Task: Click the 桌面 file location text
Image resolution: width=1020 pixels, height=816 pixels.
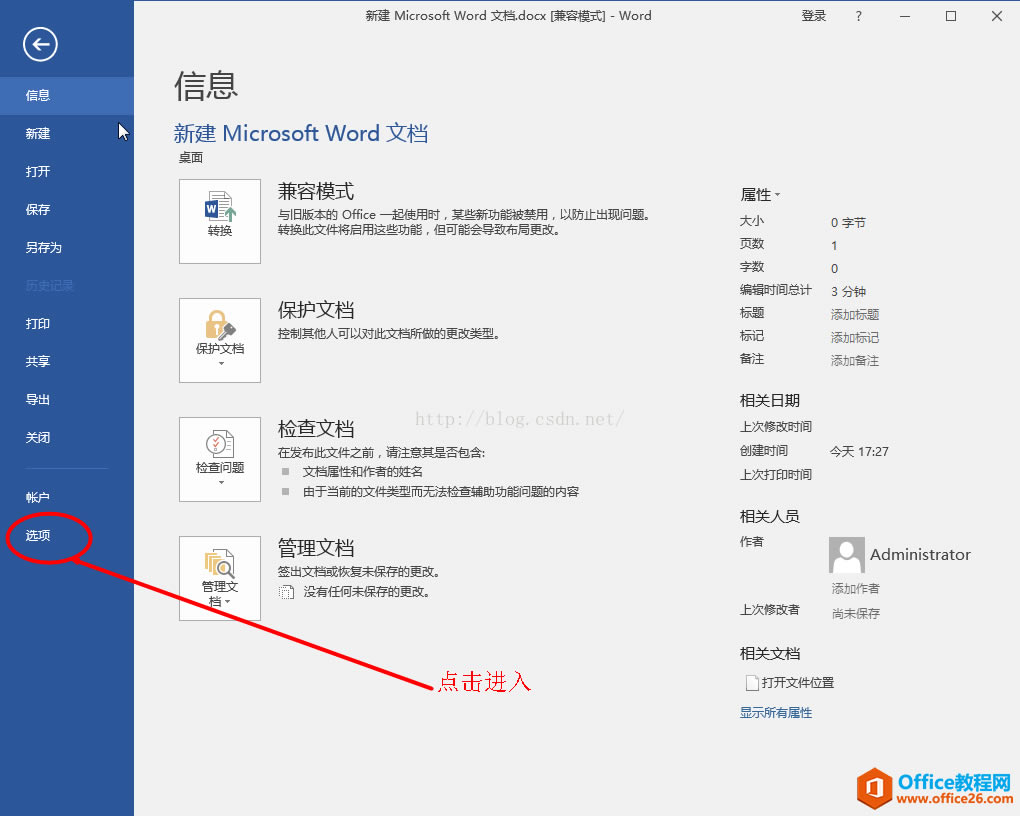Action: point(191,157)
